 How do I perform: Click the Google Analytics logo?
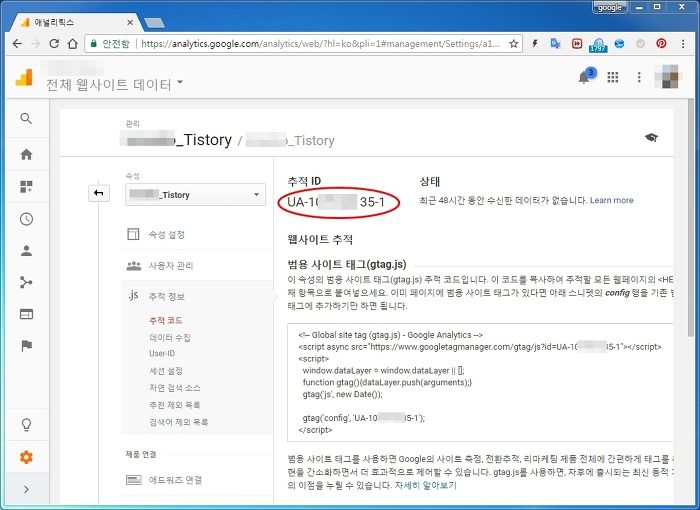tap(24, 77)
